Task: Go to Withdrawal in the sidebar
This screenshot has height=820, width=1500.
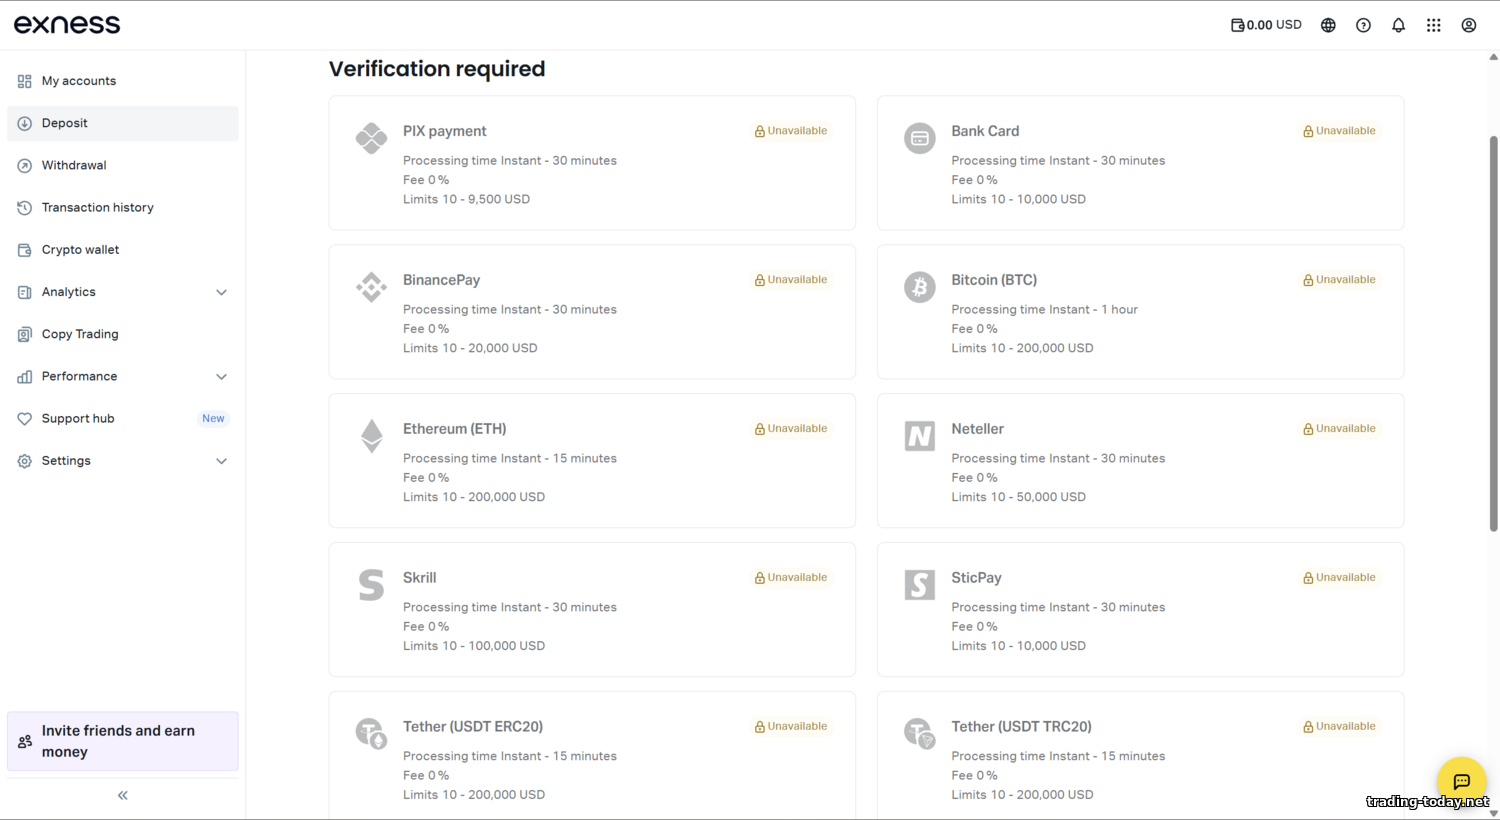Action: point(74,165)
